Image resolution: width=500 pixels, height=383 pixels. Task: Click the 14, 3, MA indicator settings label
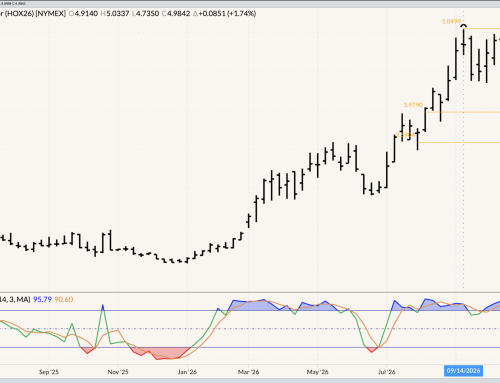click(x=15, y=299)
